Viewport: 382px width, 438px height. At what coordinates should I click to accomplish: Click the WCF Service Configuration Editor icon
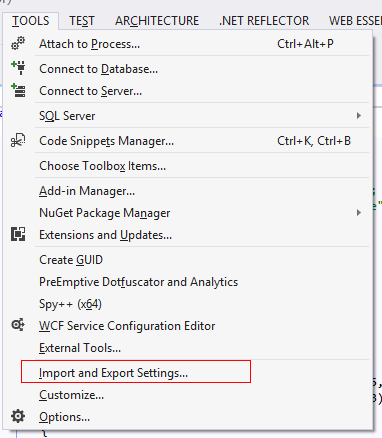pos(18,325)
